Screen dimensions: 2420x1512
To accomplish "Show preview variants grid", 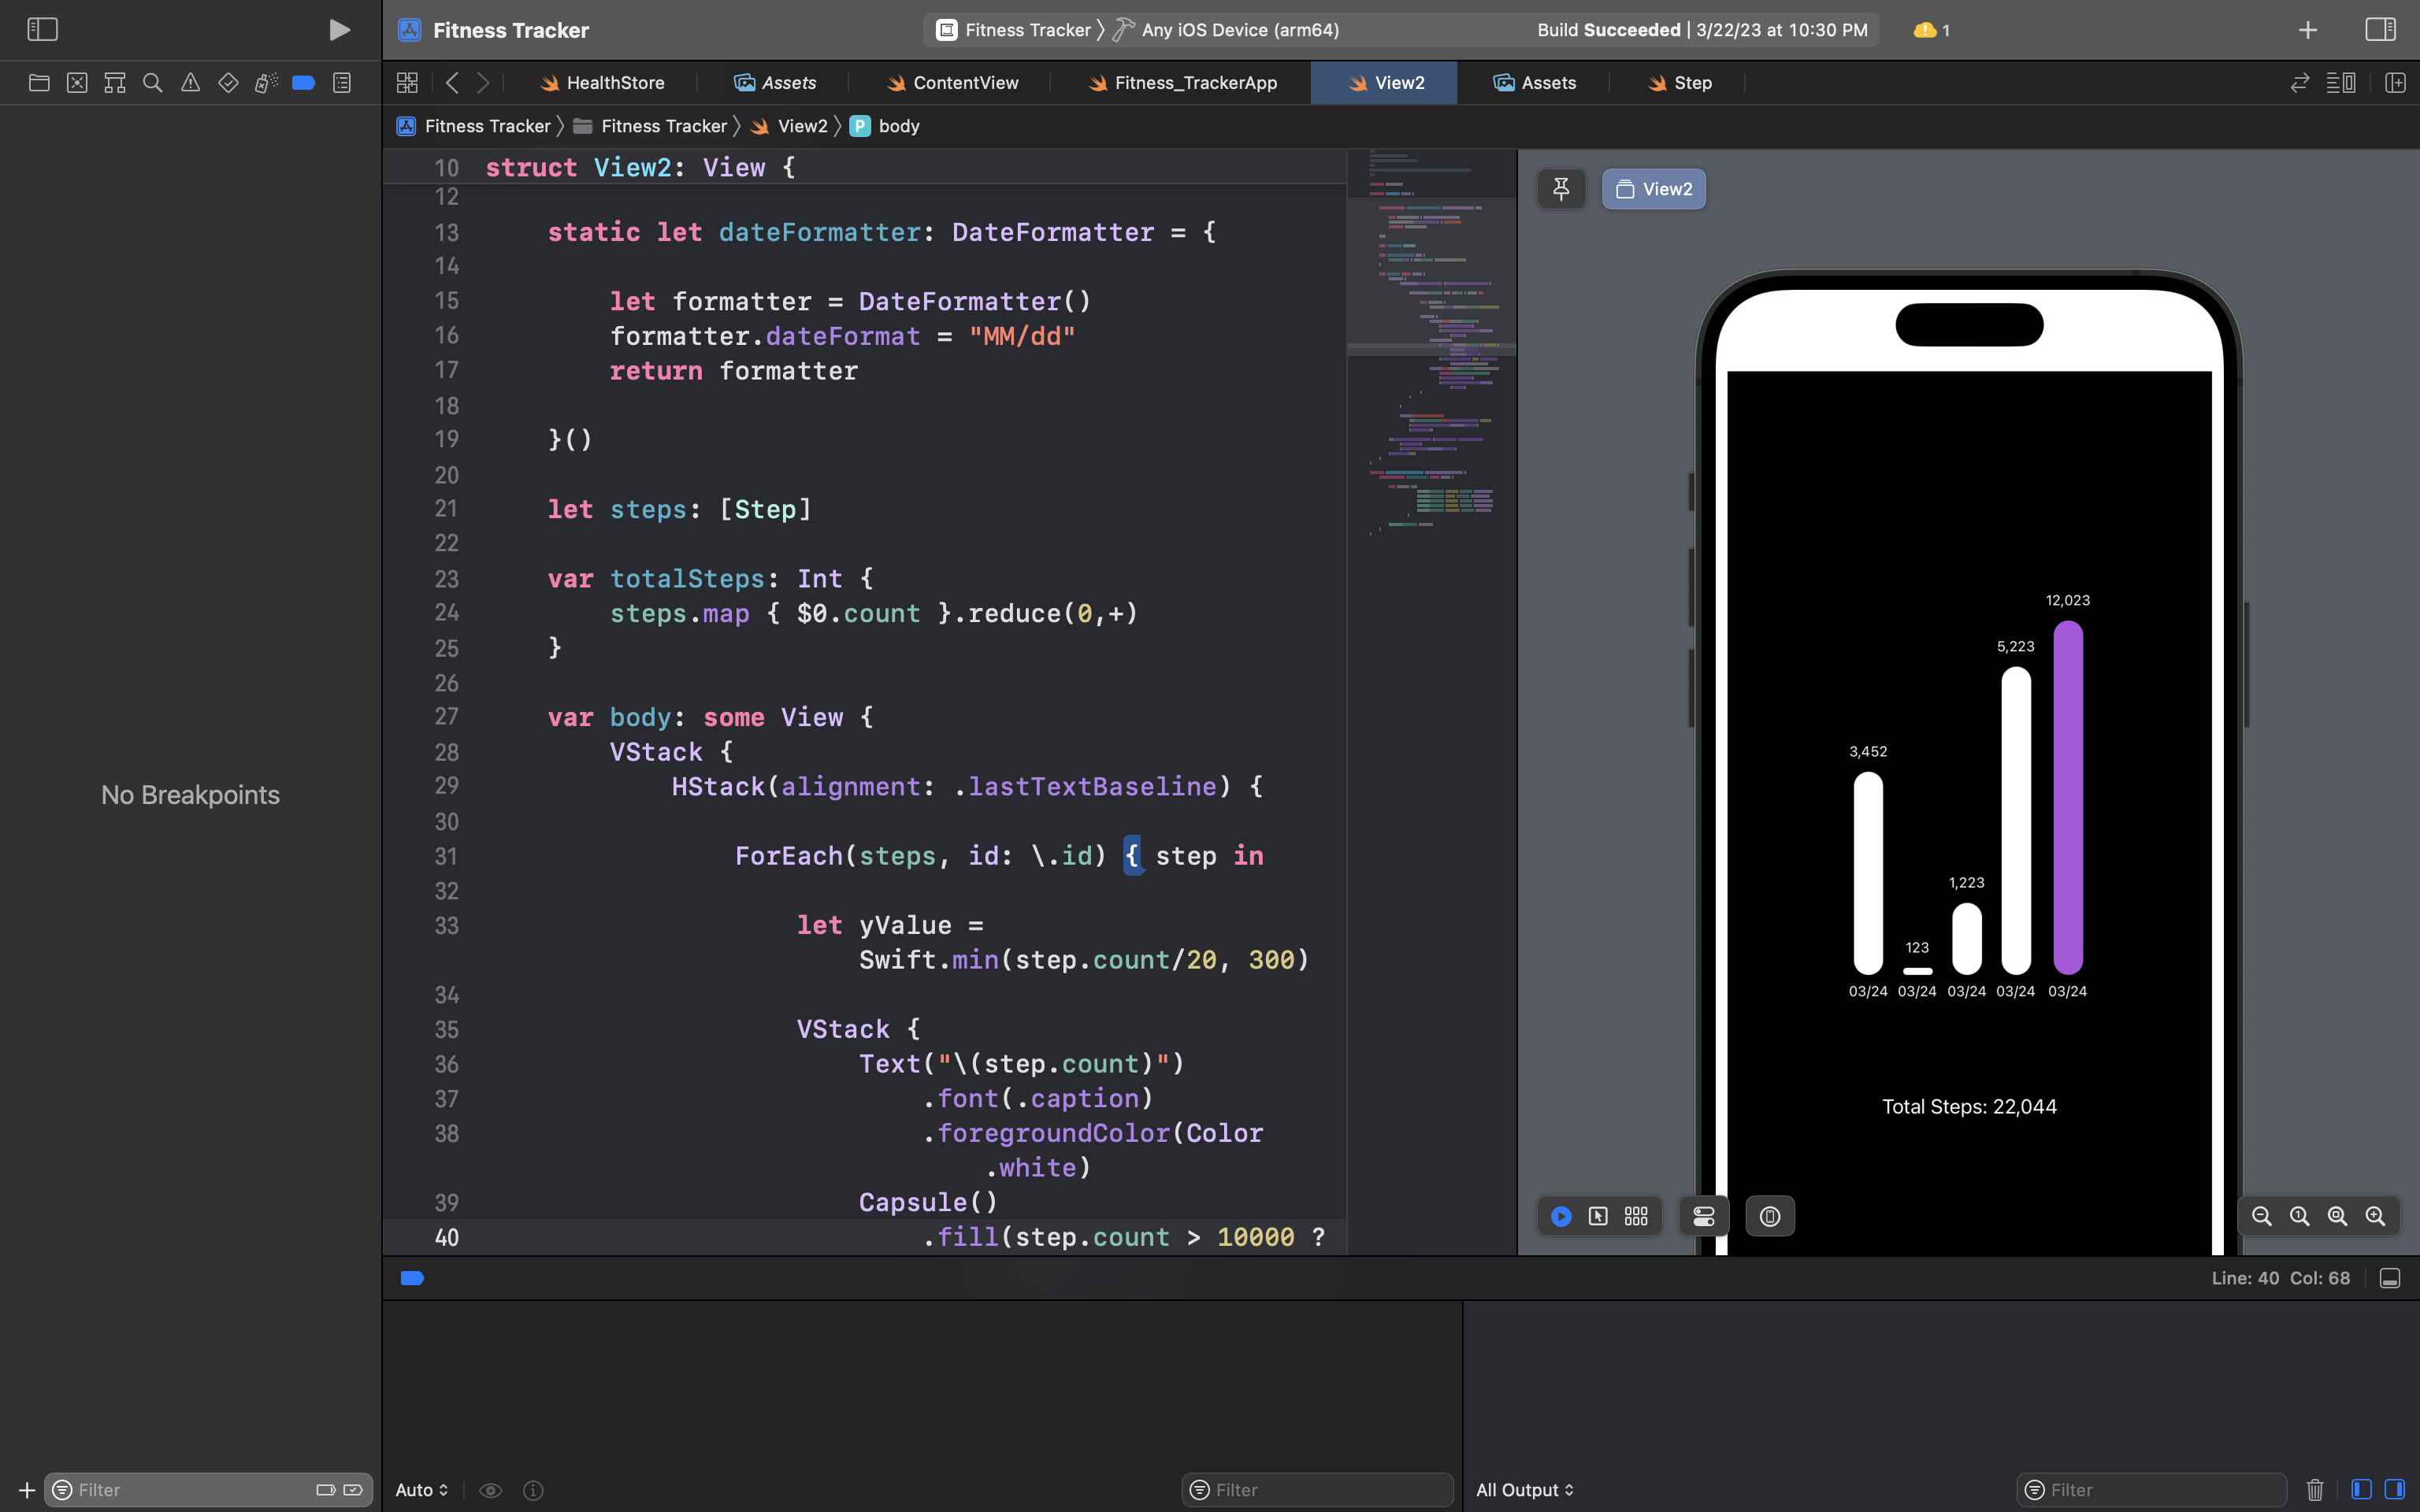I will [1636, 1216].
